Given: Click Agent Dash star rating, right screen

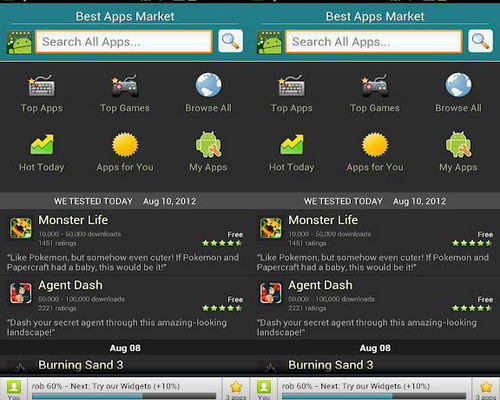Looking at the screenshot, I should tap(472, 308).
